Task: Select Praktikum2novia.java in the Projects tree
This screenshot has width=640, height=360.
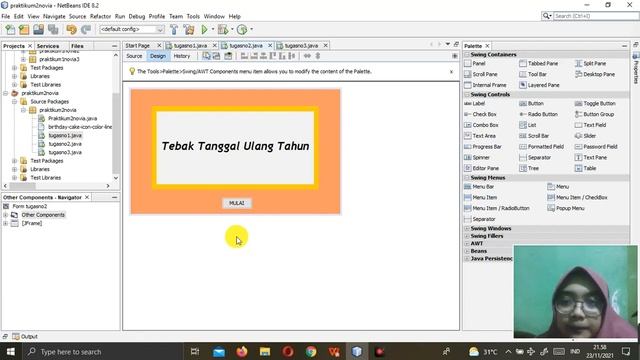Action: [72, 118]
